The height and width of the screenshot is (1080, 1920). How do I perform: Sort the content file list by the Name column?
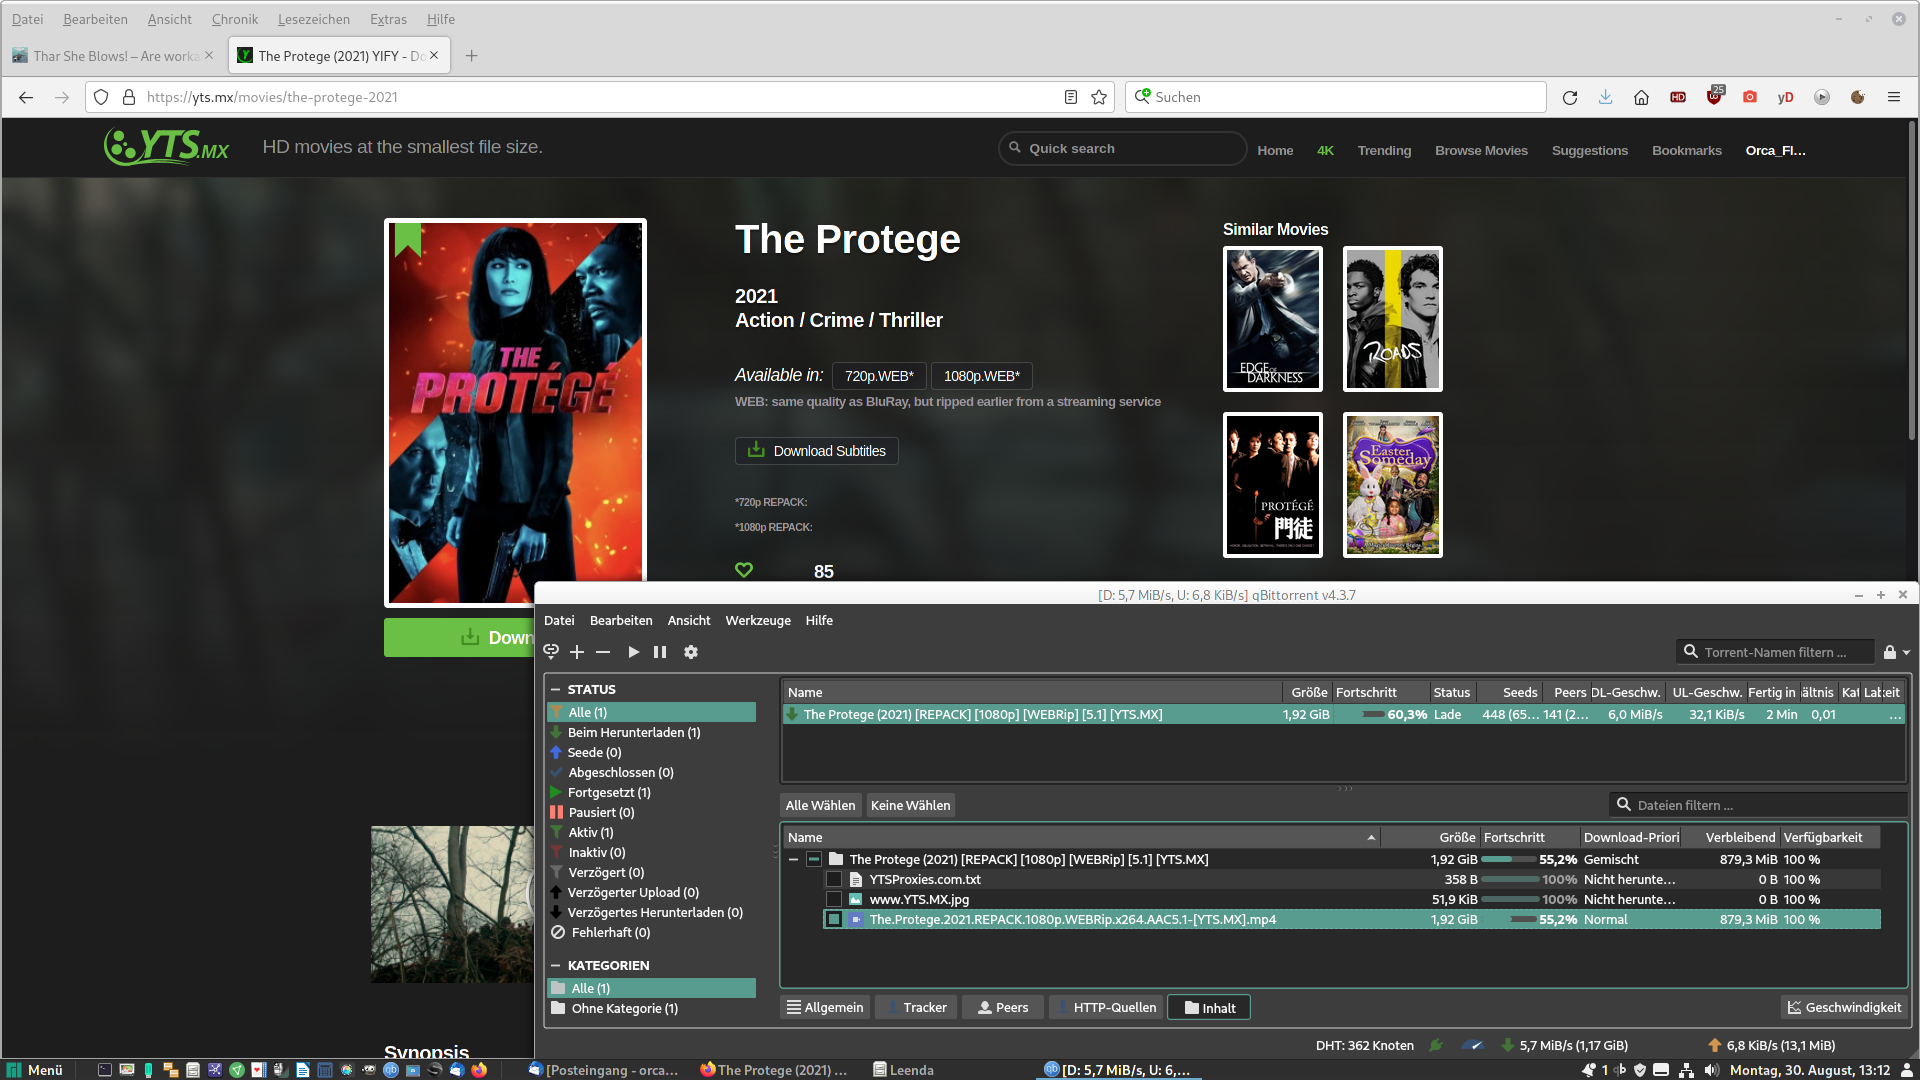coord(1080,837)
